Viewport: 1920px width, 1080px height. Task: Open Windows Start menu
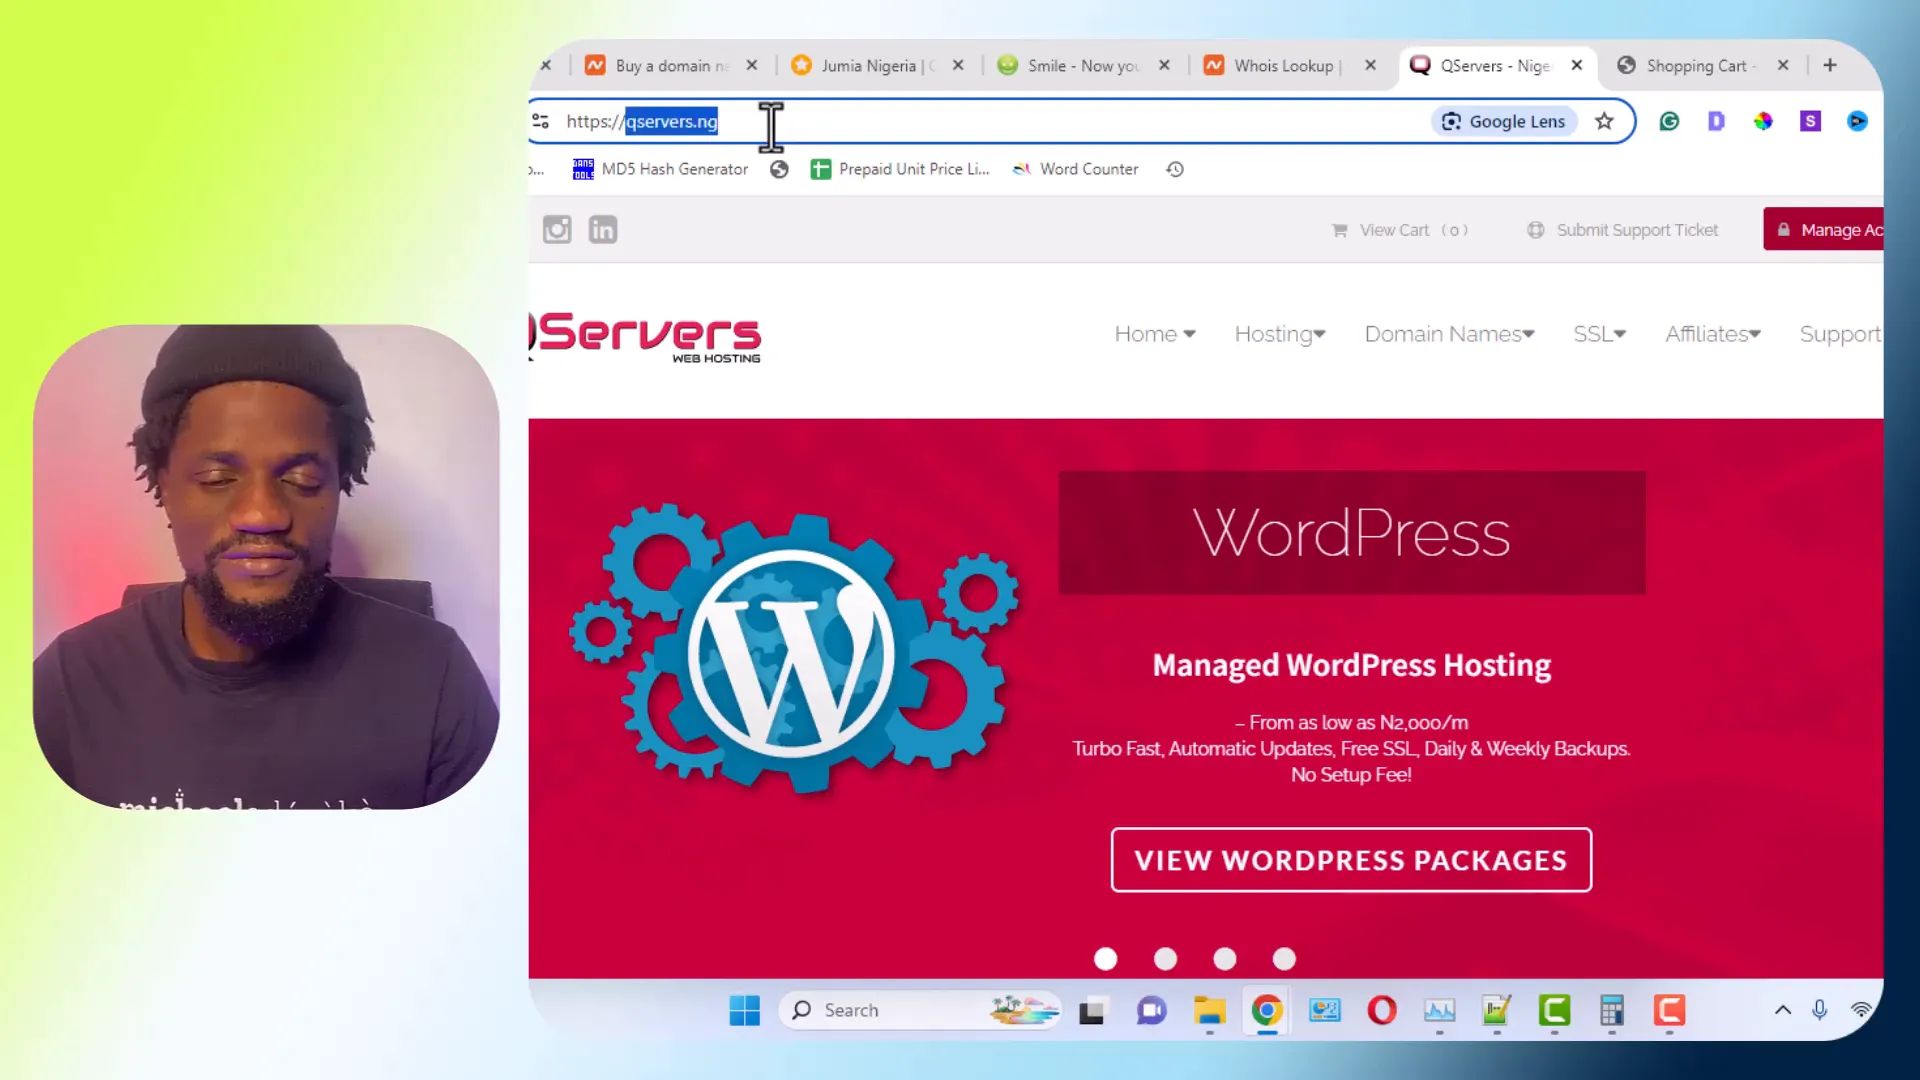pos(744,1011)
